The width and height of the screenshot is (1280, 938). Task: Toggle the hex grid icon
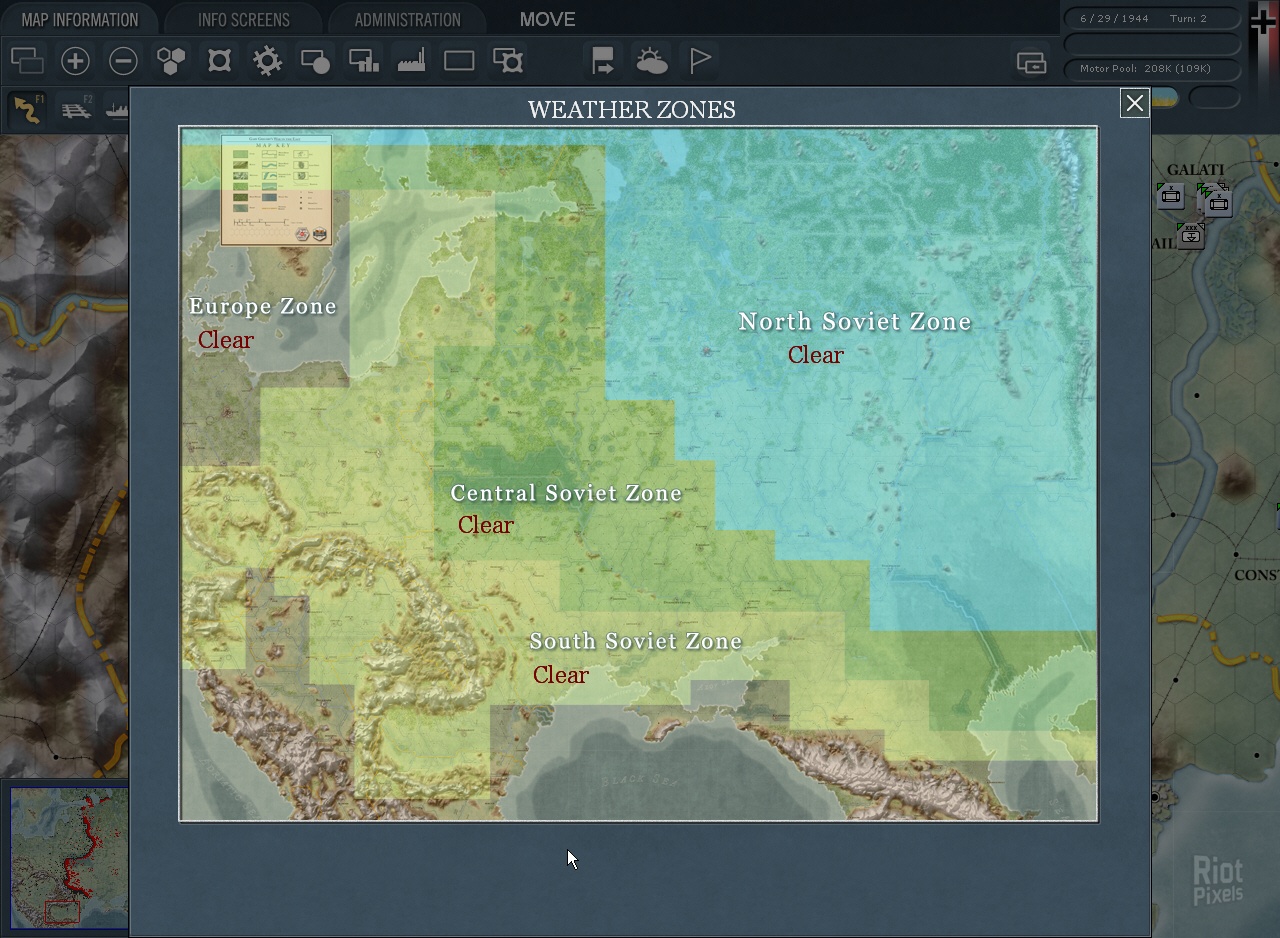point(171,61)
